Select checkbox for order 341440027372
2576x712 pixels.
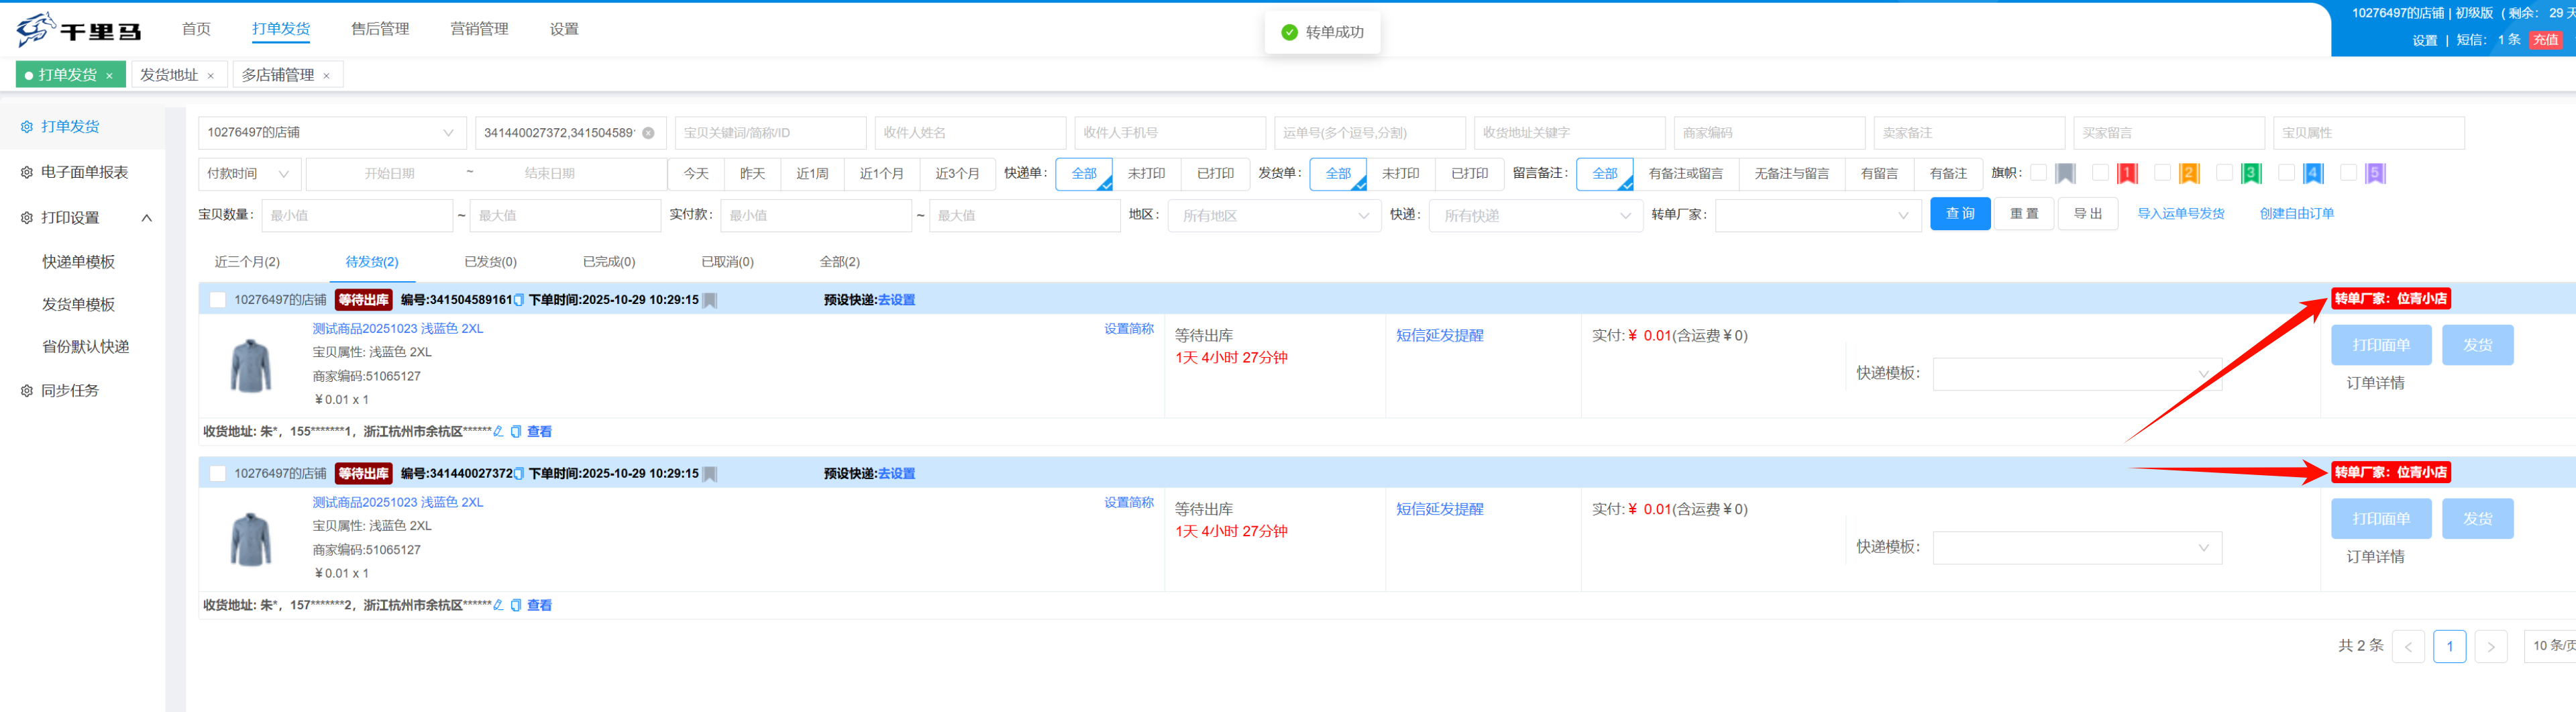(217, 474)
